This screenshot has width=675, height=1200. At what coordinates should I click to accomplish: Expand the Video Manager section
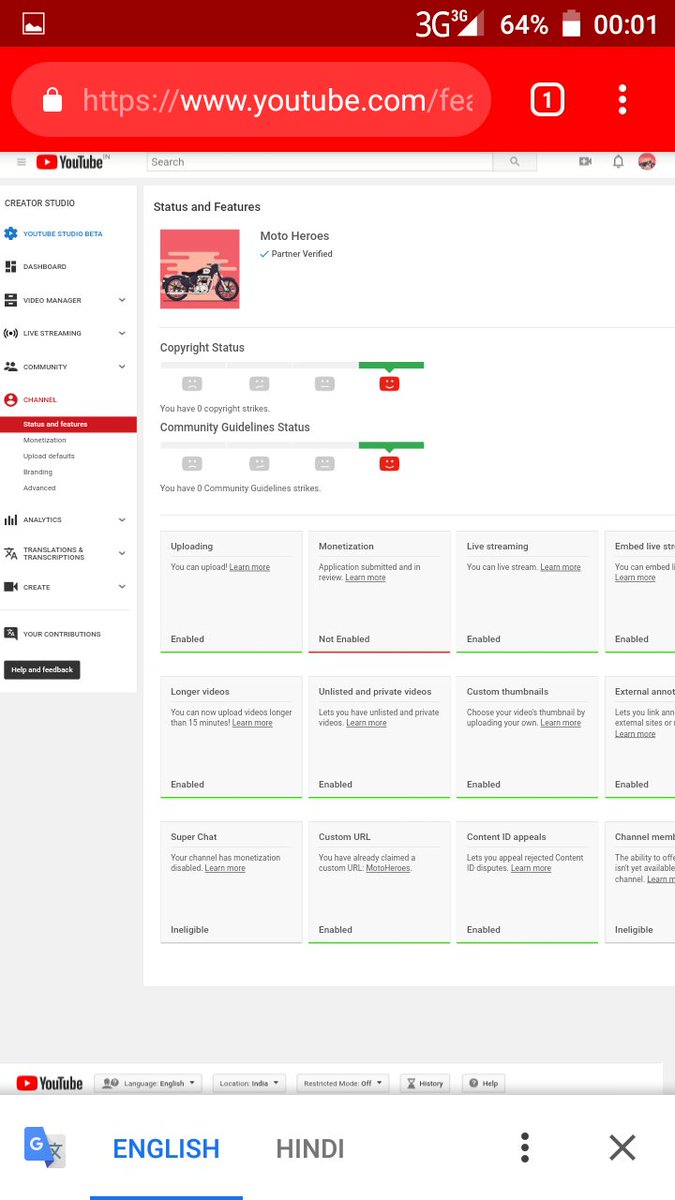coord(122,300)
